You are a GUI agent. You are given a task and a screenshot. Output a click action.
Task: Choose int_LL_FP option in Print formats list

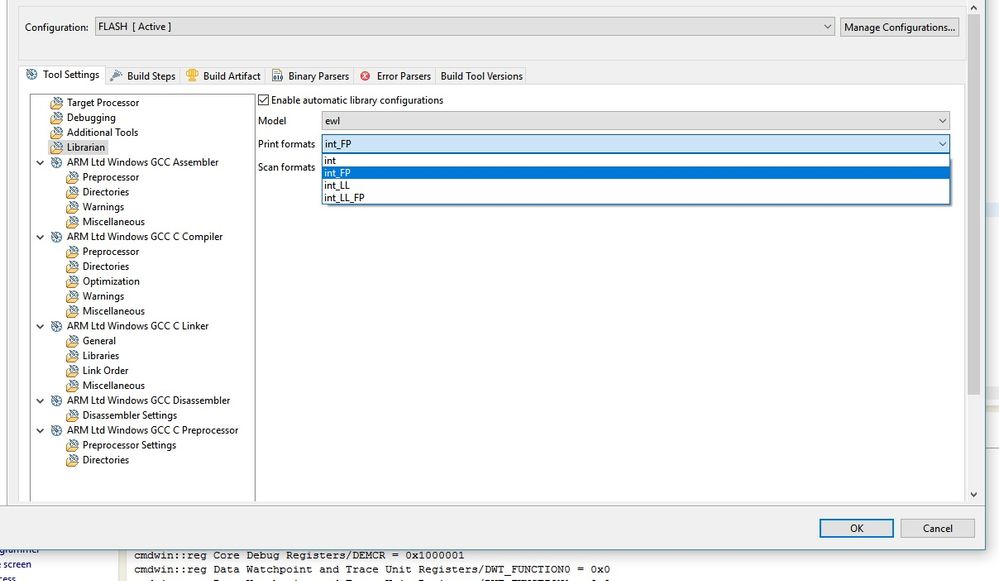click(636, 197)
